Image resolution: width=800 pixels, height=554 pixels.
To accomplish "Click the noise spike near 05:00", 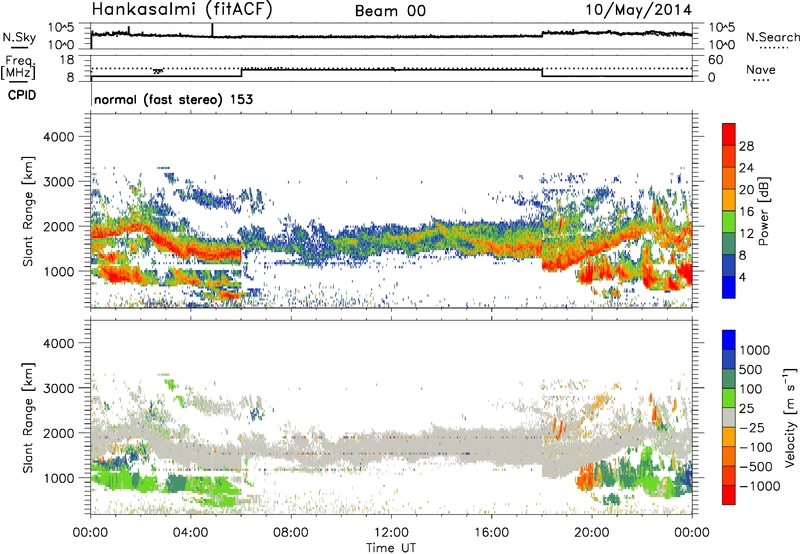I will [212, 30].
